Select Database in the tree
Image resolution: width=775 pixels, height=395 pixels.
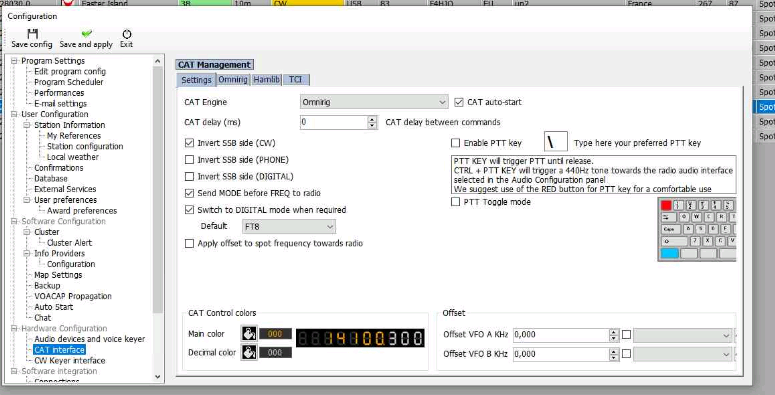(x=51, y=178)
